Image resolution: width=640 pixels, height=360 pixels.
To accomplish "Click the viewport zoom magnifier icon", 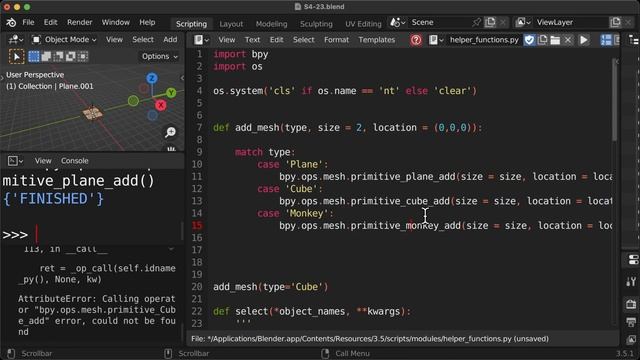I will pyautogui.click(x=171, y=132).
